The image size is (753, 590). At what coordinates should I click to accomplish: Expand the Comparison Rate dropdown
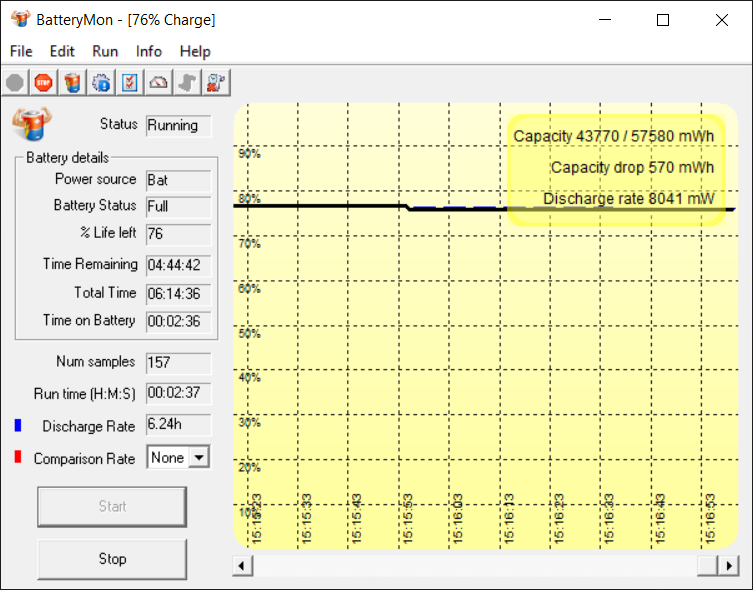199,458
